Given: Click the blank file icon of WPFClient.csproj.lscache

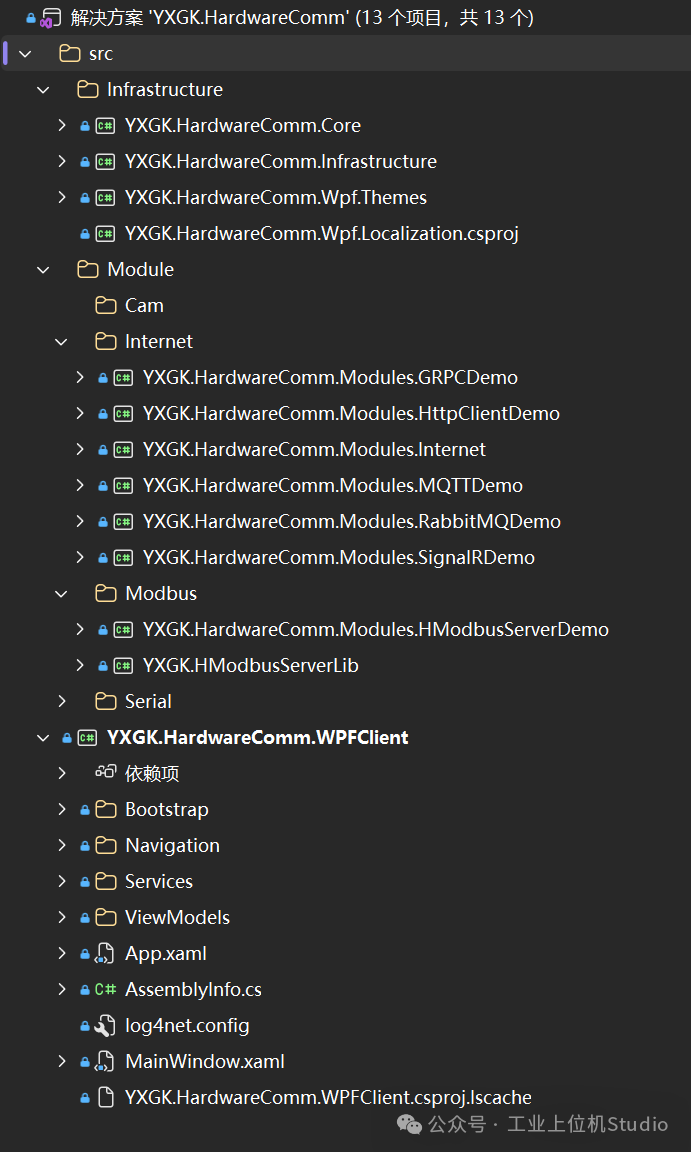Looking at the screenshot, I should [x=106, y=1098].
